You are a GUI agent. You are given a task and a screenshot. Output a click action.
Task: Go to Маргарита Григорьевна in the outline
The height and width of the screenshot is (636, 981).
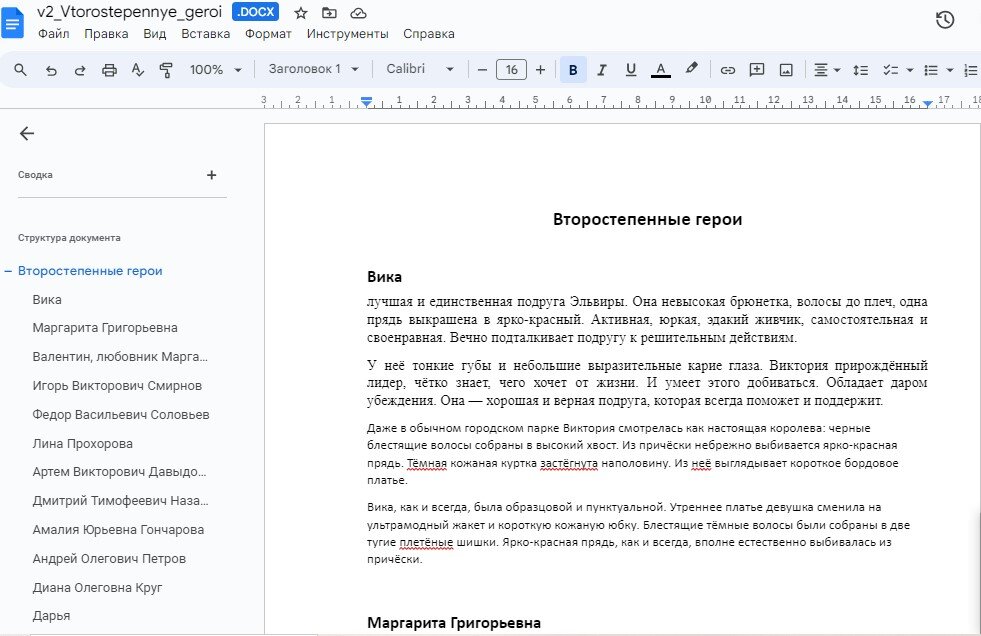click(x=105, y=328)
